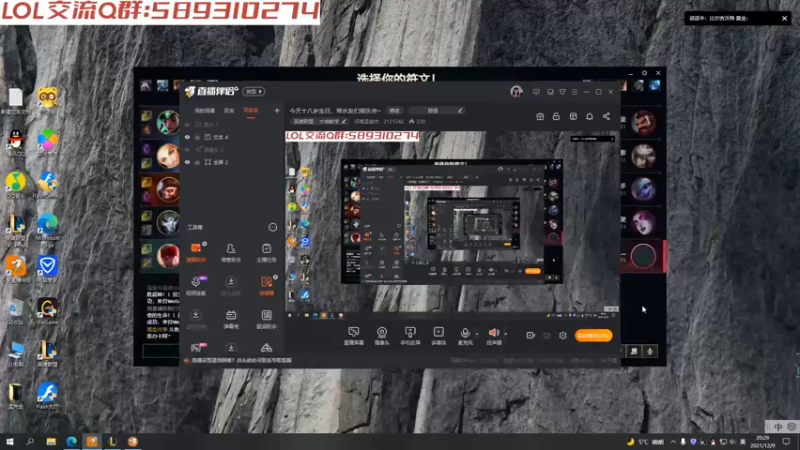The height and width of the screenshot is (450, 800).
Task: Download the tool left of 弹幕秀
Action: click(196, 316)
